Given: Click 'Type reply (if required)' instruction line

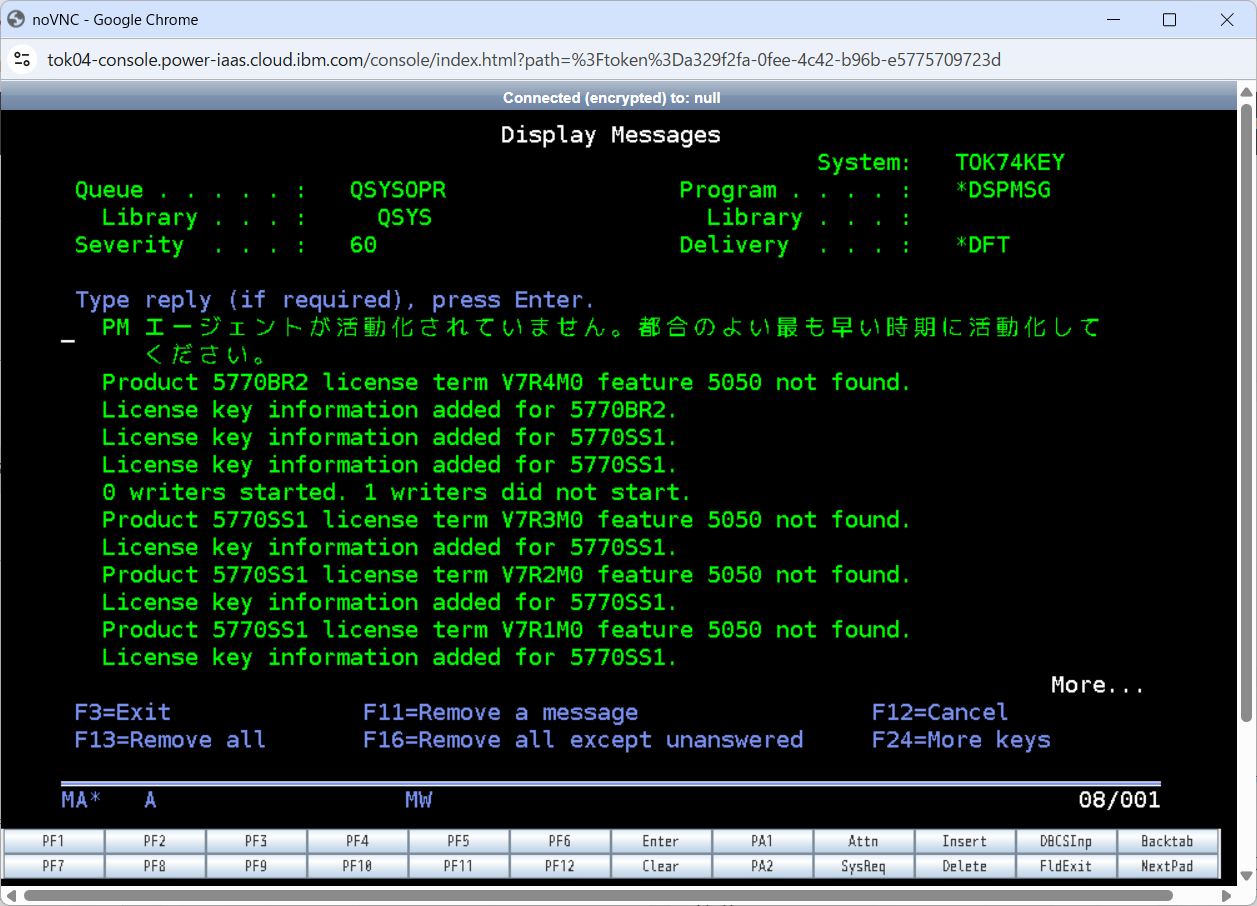Looking at the screenshot, I should [x=335, y=300].
